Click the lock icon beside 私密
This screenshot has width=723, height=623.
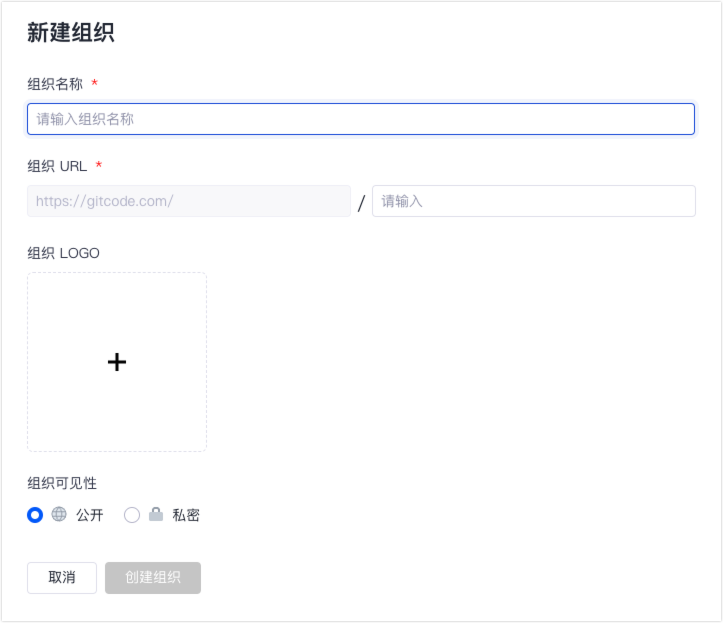point(156,515)
